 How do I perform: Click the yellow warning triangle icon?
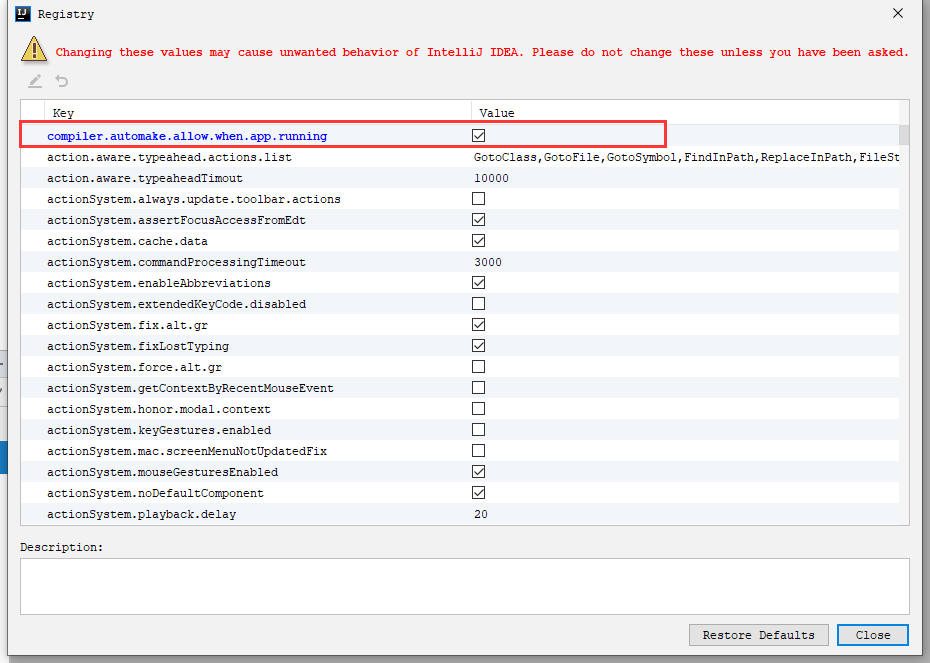point(34,49)
